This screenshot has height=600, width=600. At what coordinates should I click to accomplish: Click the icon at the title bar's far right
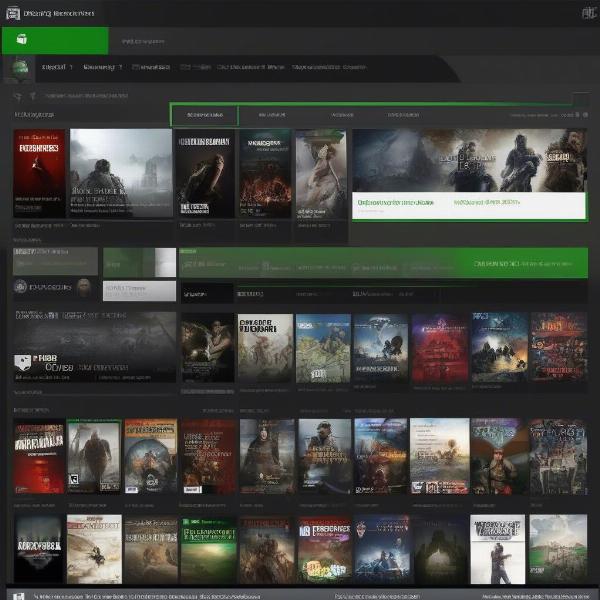tap(589, 13)
